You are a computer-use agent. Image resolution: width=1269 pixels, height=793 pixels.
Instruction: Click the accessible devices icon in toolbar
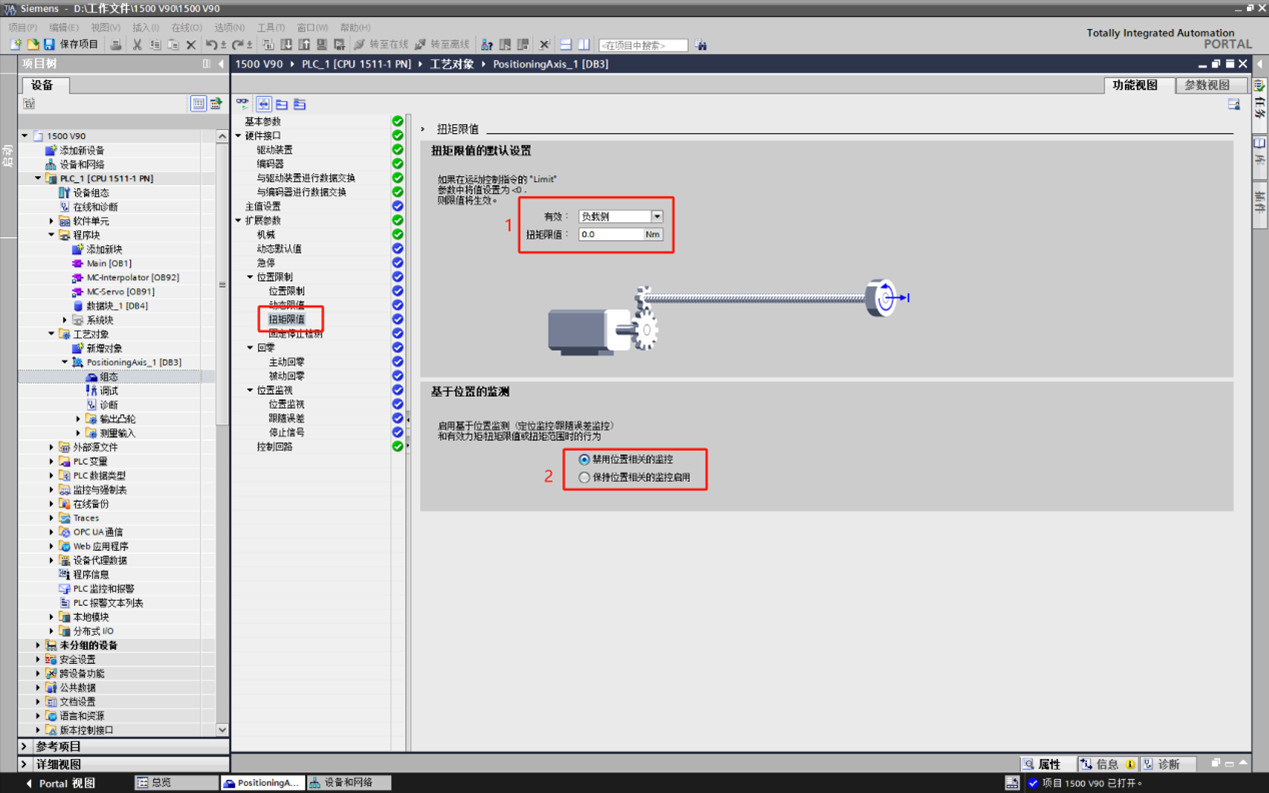pyautogui.click(x=487, y=45)
